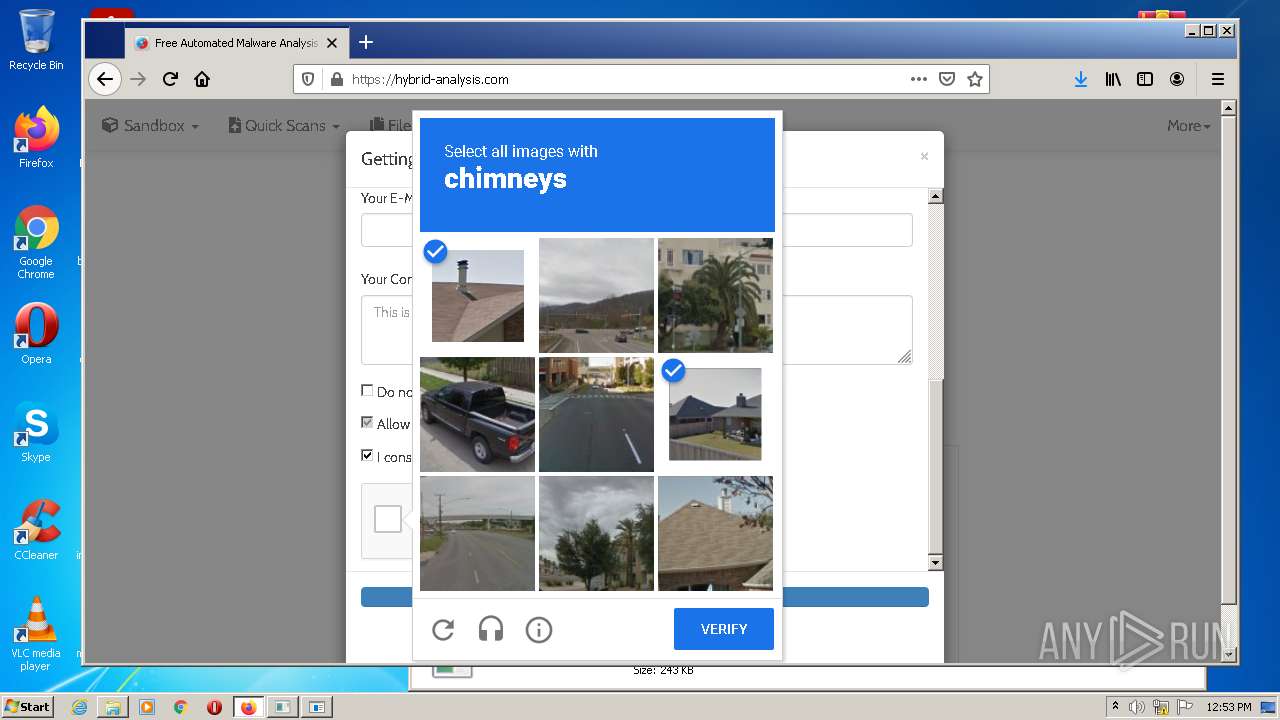
Task: Close the Getting dialog with X
Action: point(924,156)
